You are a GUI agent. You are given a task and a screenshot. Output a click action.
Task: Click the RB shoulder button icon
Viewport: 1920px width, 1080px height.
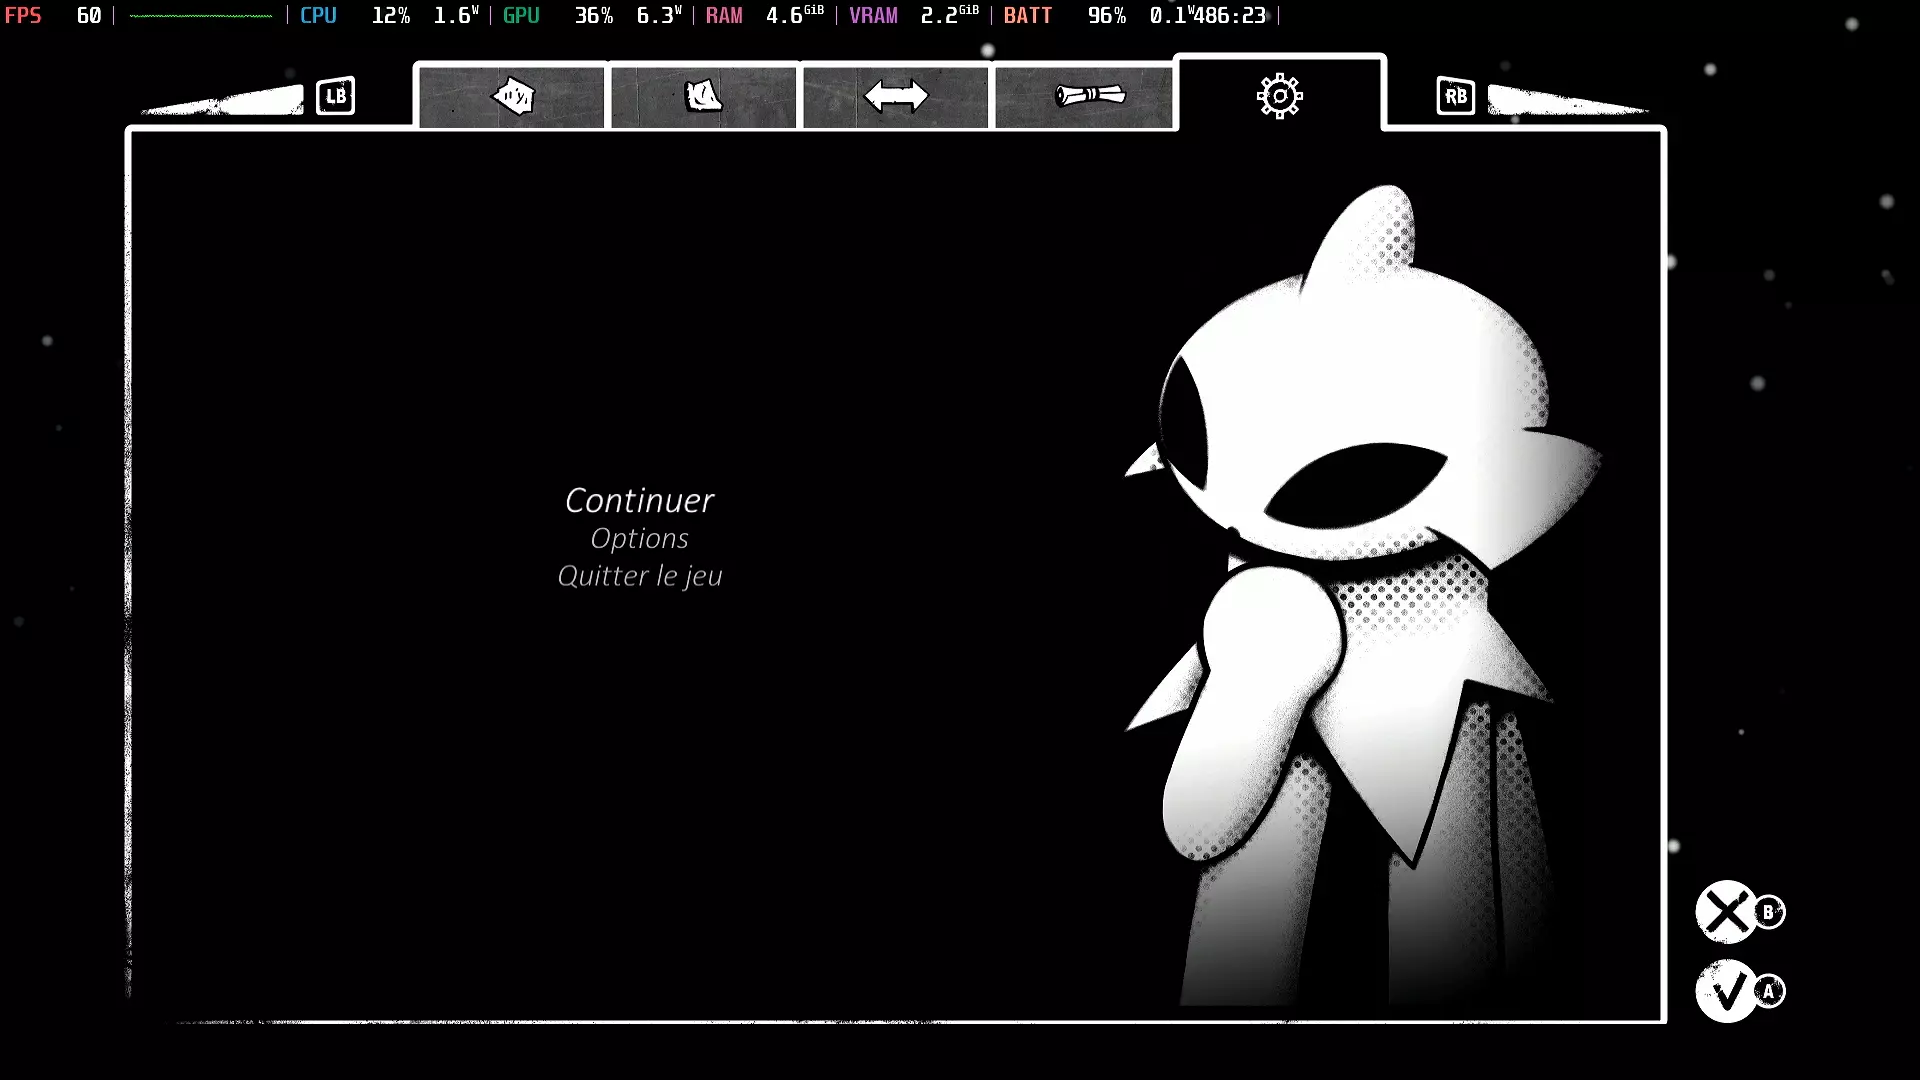pos(1455,96)
